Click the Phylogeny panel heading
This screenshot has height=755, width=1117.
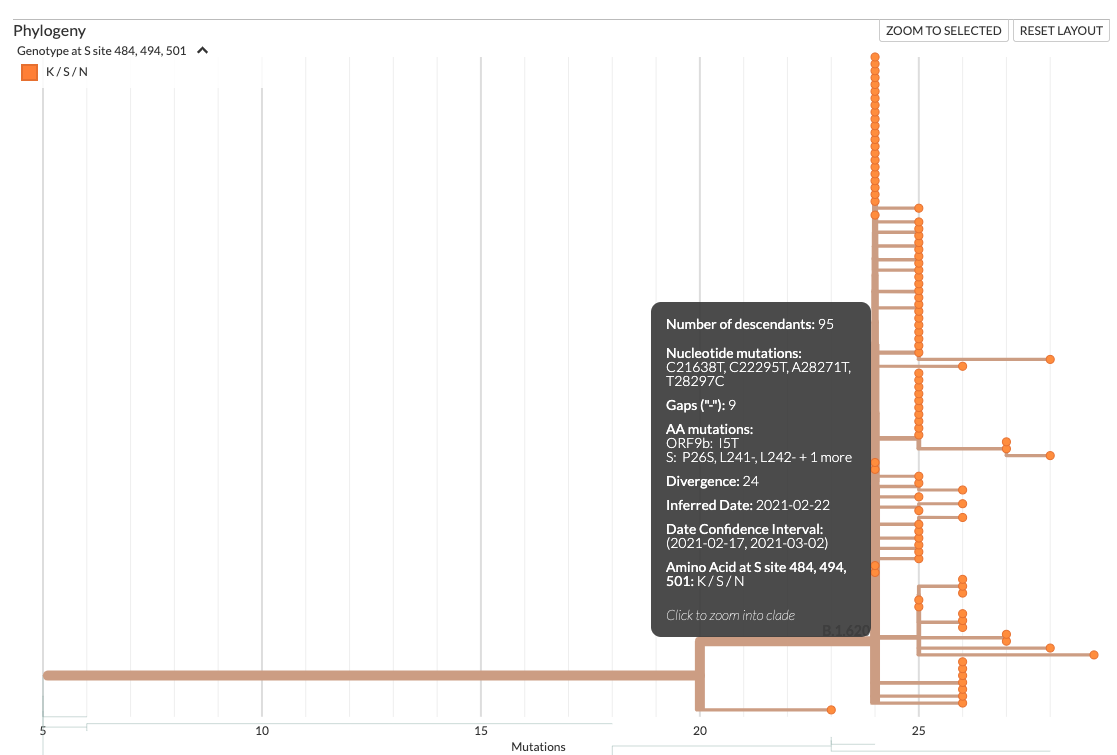pos(48,30)
